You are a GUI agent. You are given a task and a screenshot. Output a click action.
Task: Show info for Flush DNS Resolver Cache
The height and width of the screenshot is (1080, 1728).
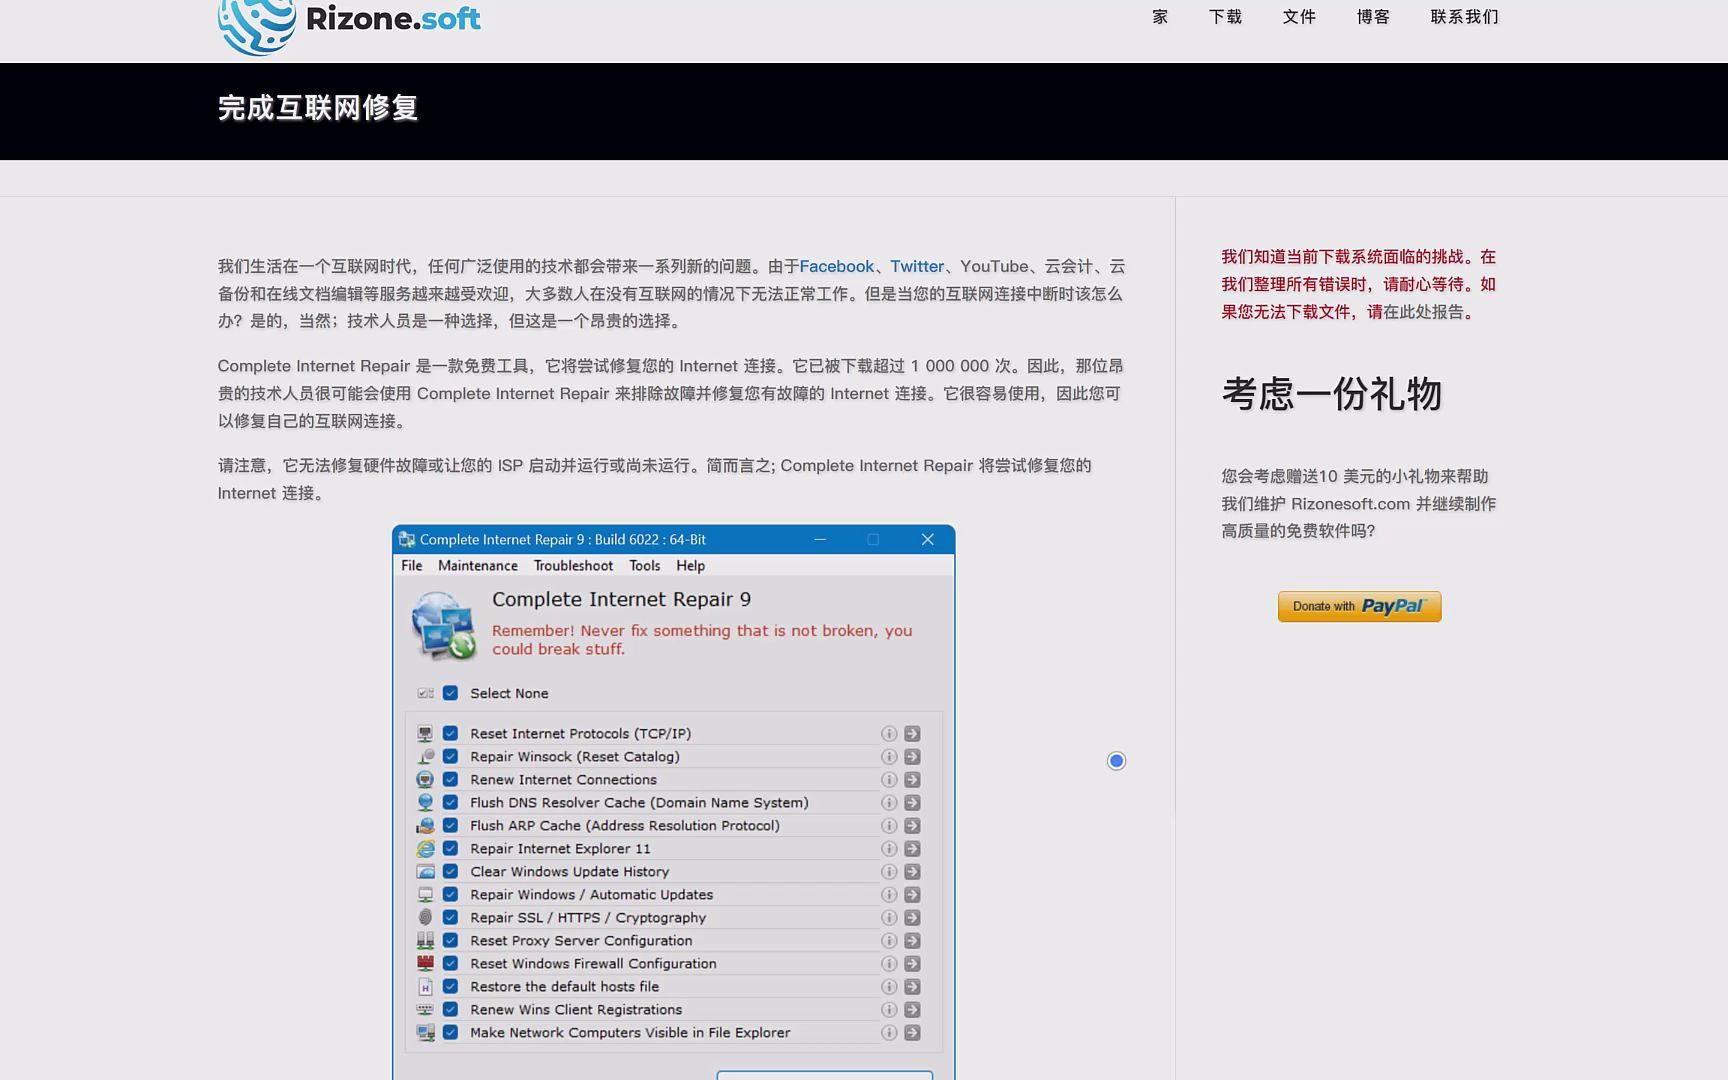point(888,803)
